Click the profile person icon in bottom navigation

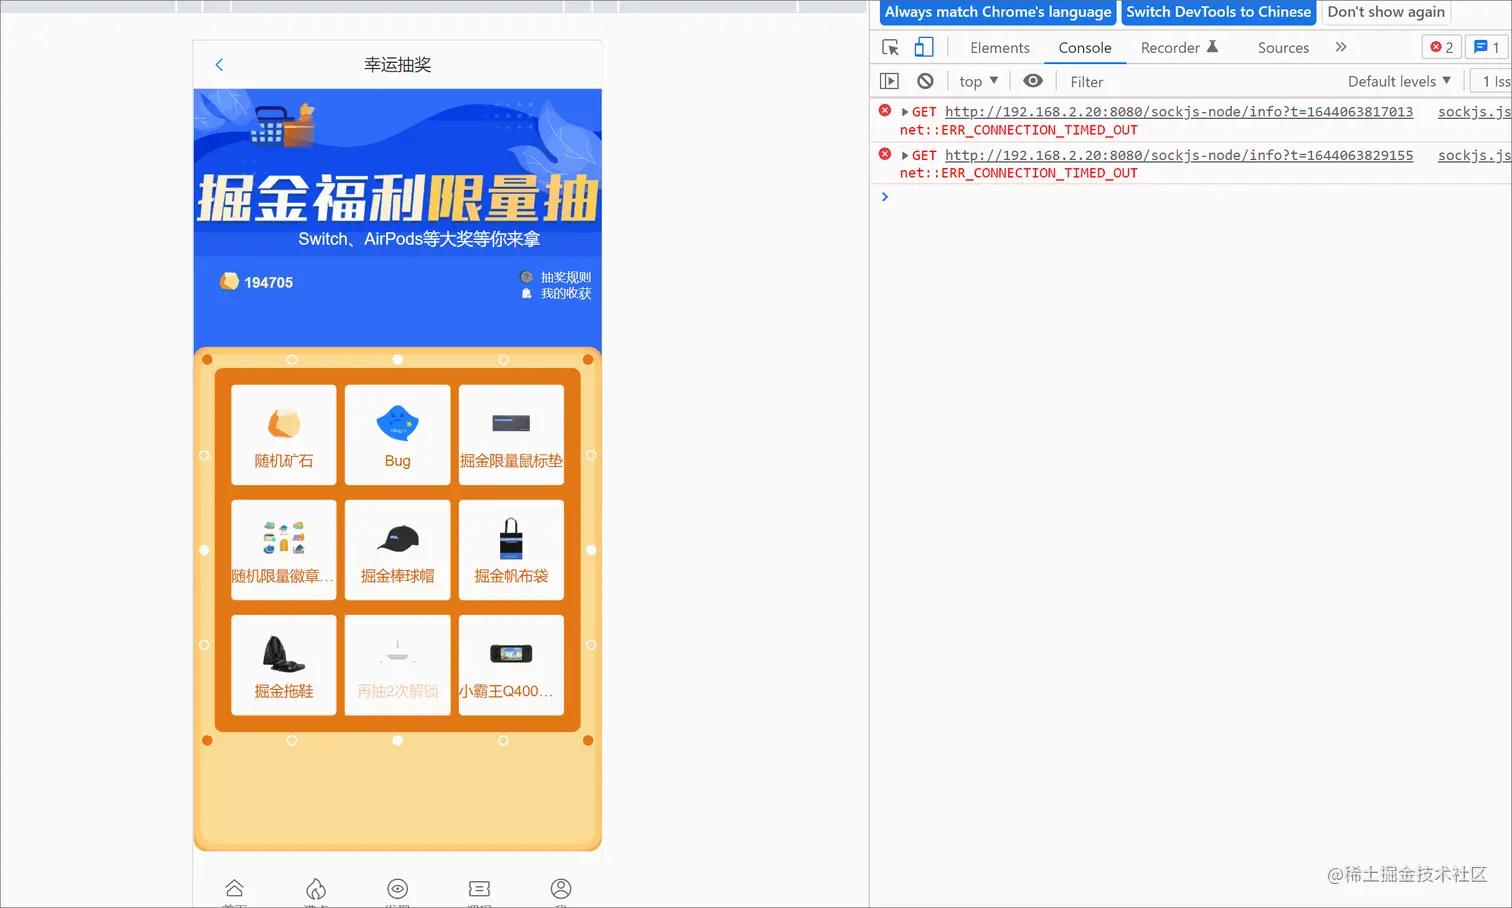point(561,889)
